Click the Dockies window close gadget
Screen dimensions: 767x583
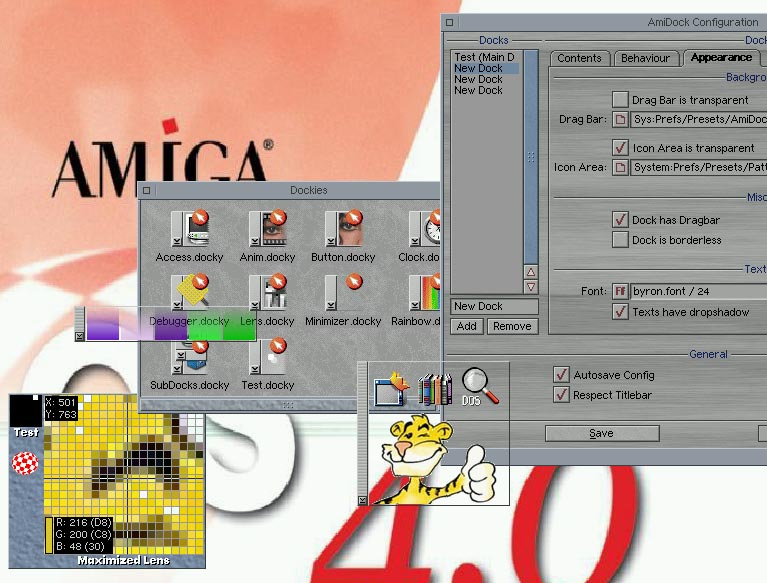click(147, 190)
